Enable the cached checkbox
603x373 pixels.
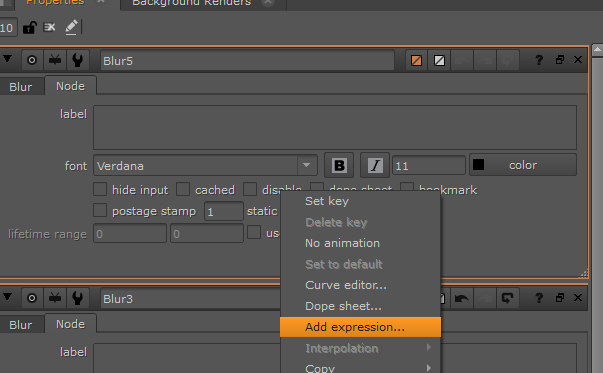(x=183, y=189)
